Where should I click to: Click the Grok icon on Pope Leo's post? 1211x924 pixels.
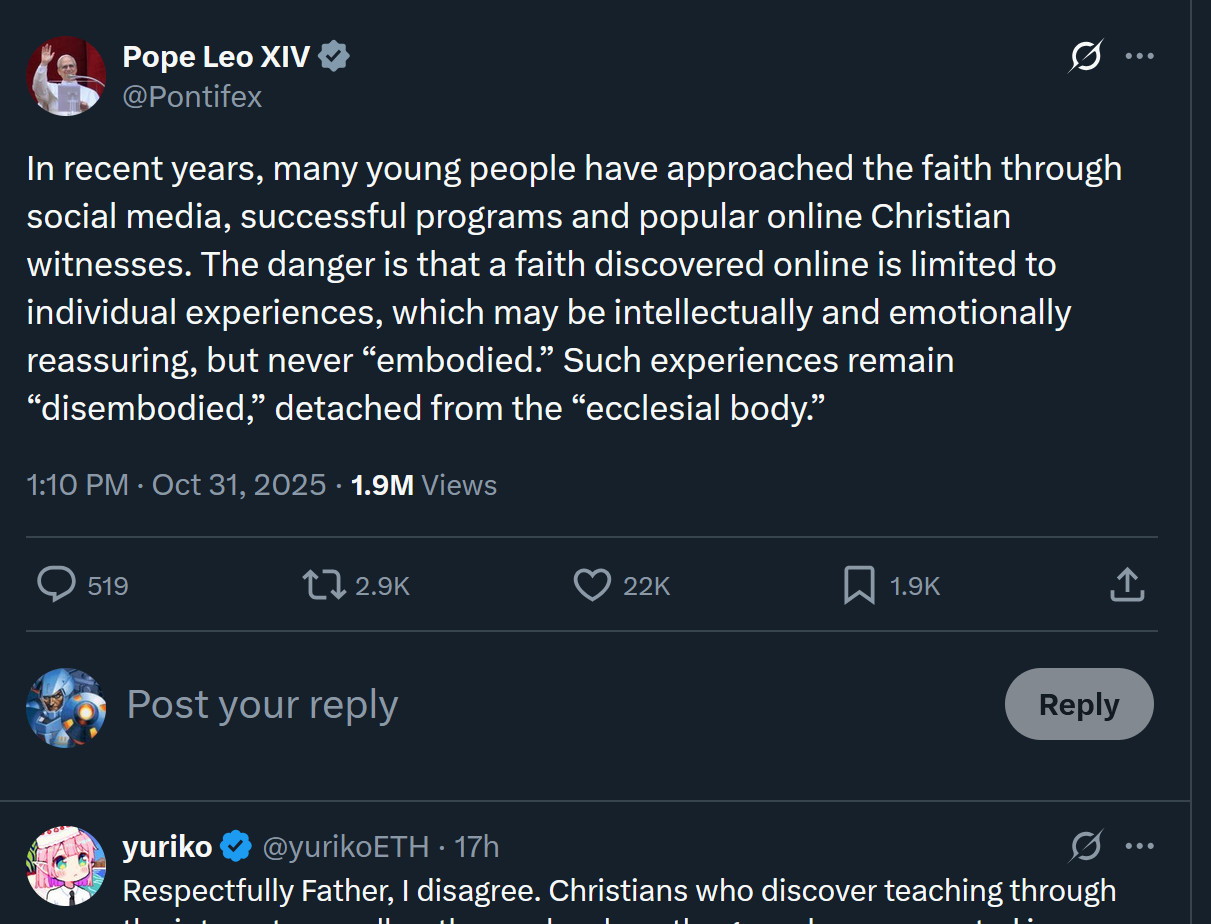tap(1085, 56)
